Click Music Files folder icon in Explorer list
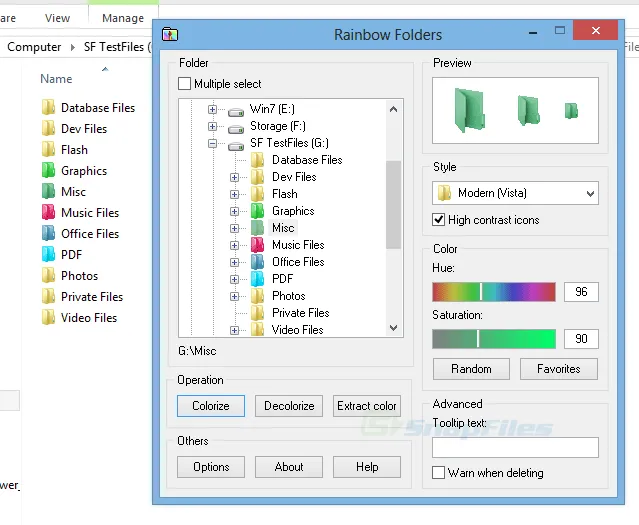Viewport: 639px width, 525px height. coord(48,212)
